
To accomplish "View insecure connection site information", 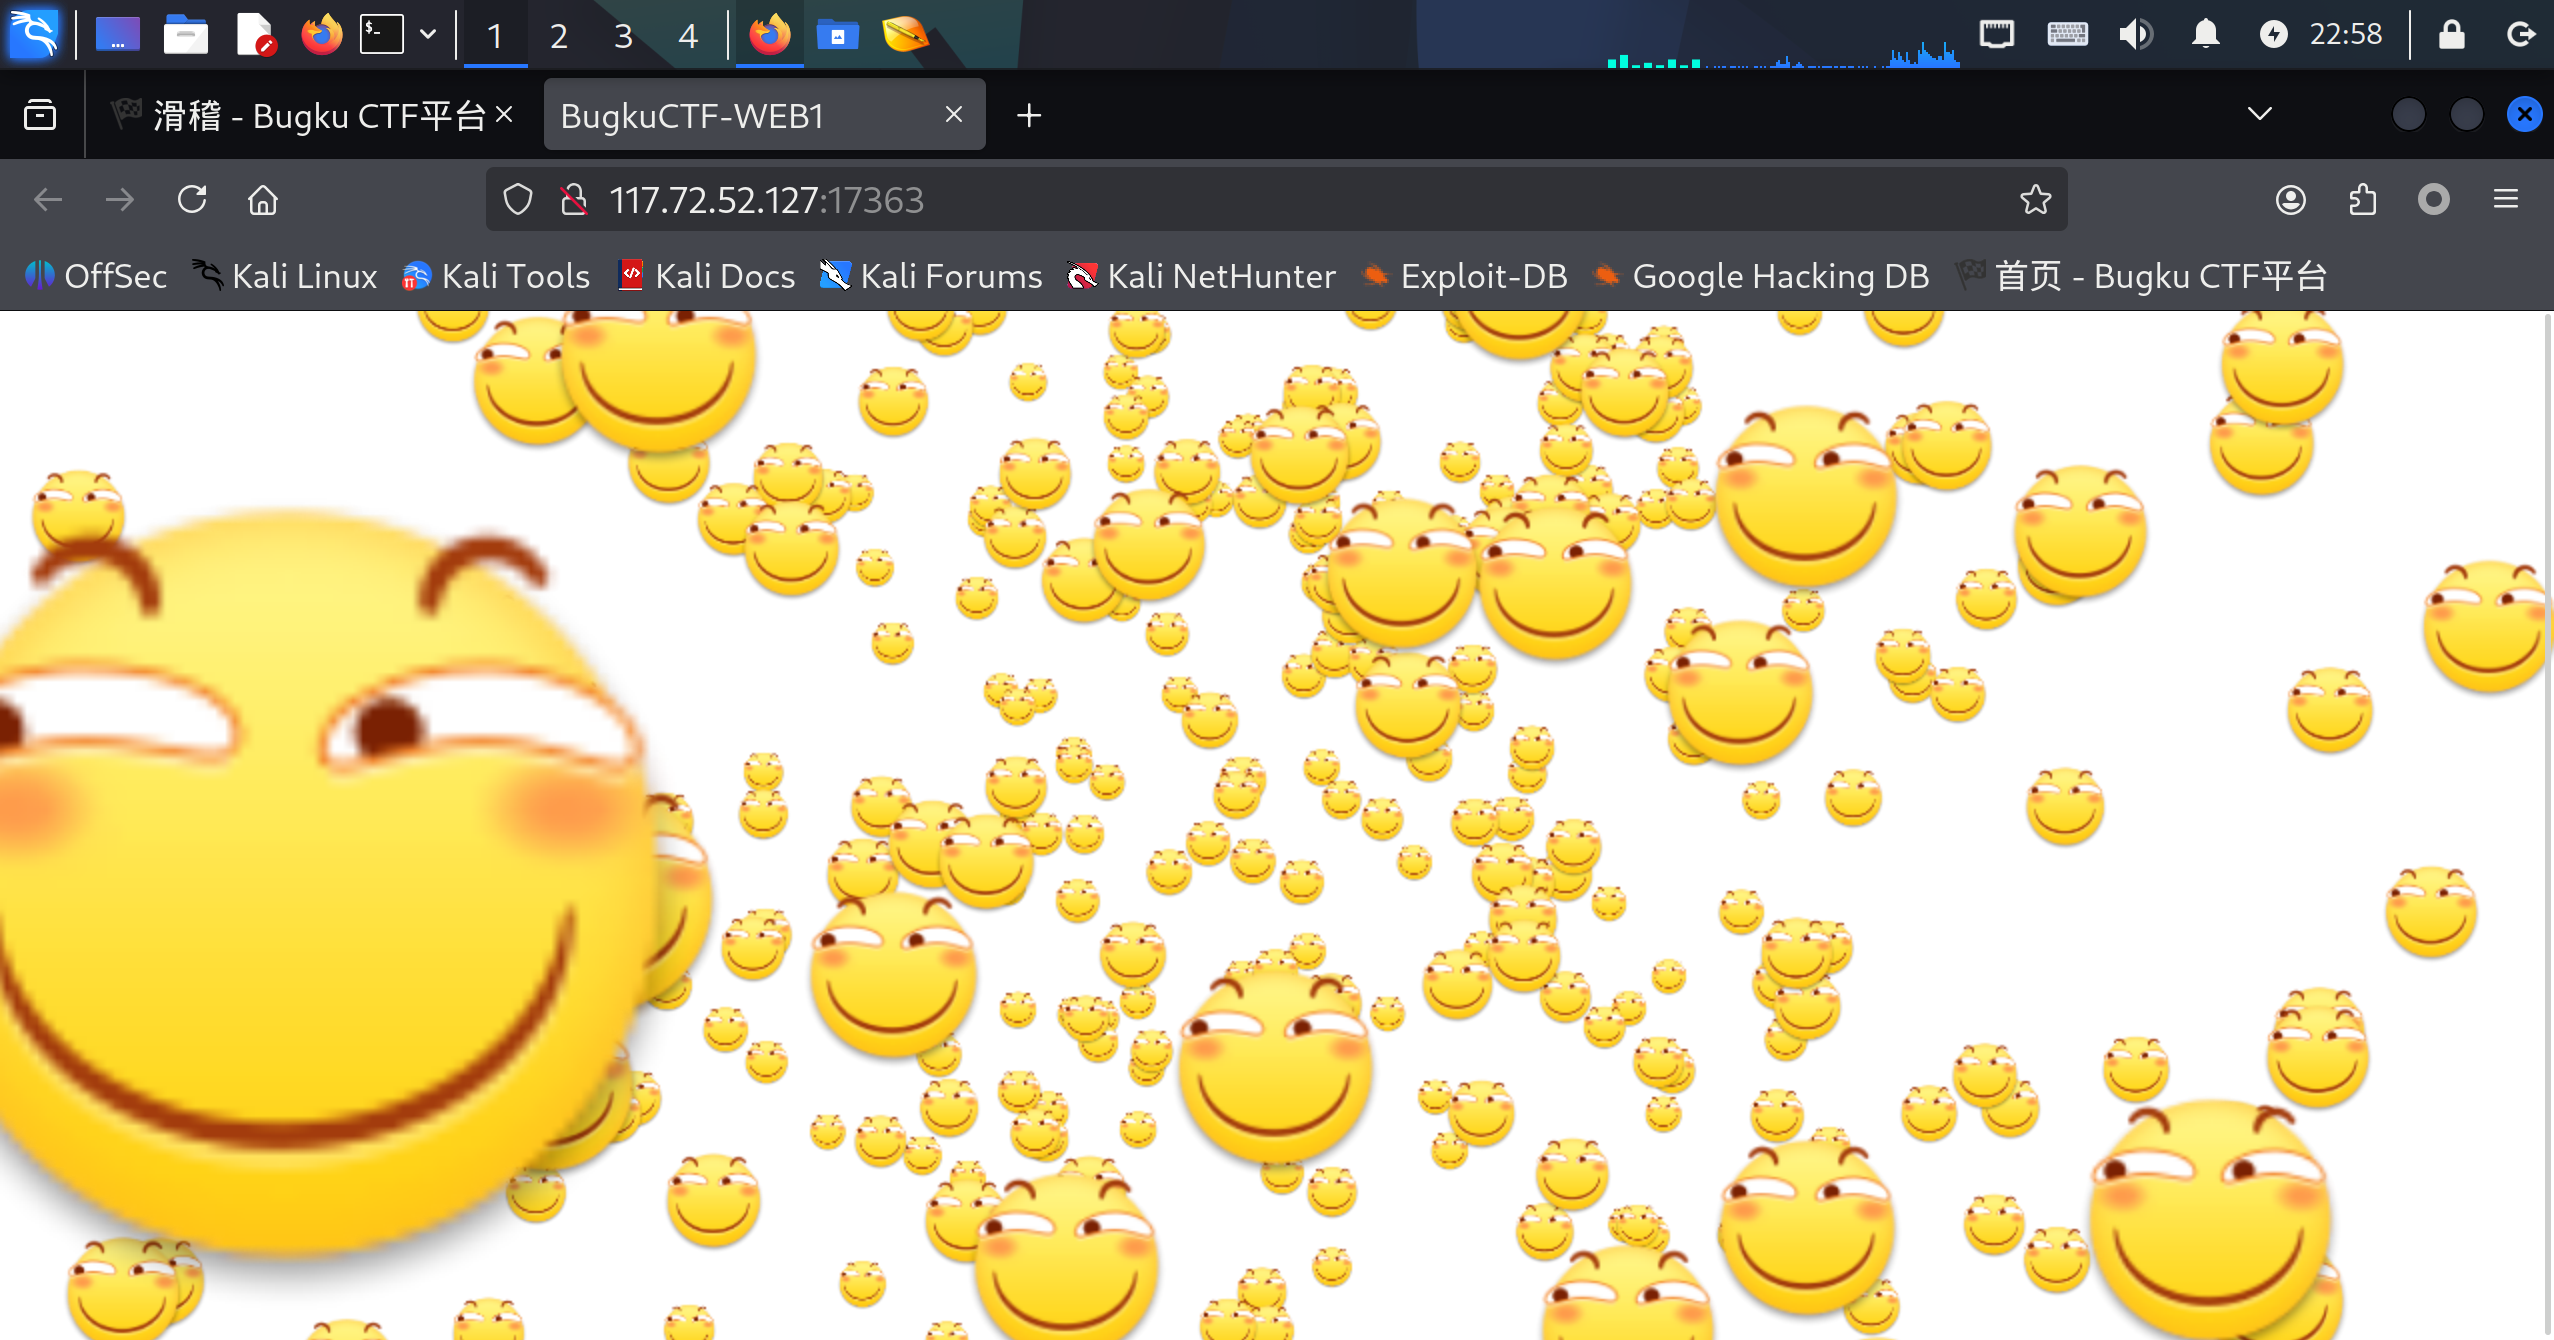I will tap(574, 200).
